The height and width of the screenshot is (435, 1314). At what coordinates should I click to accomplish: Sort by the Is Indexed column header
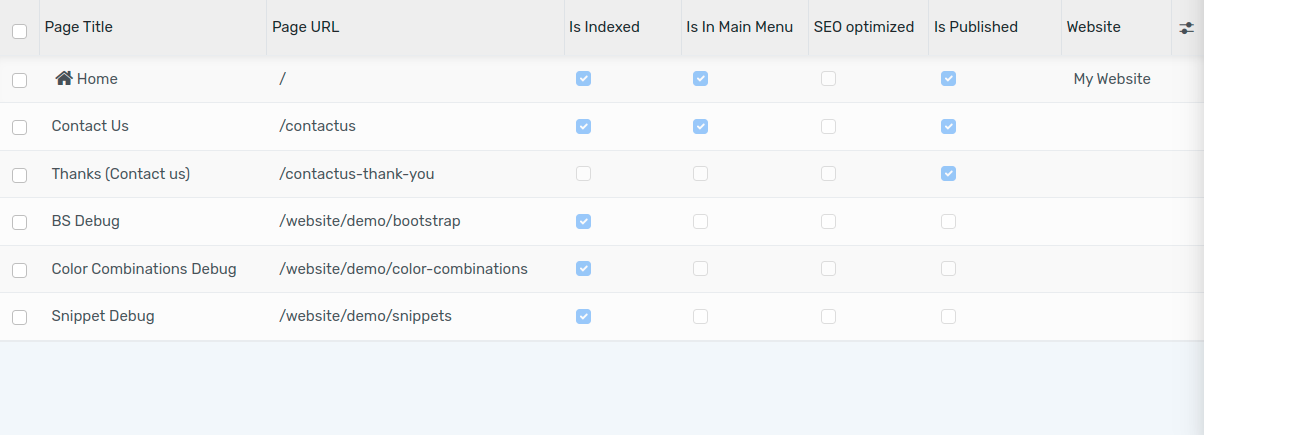[604, 27]
